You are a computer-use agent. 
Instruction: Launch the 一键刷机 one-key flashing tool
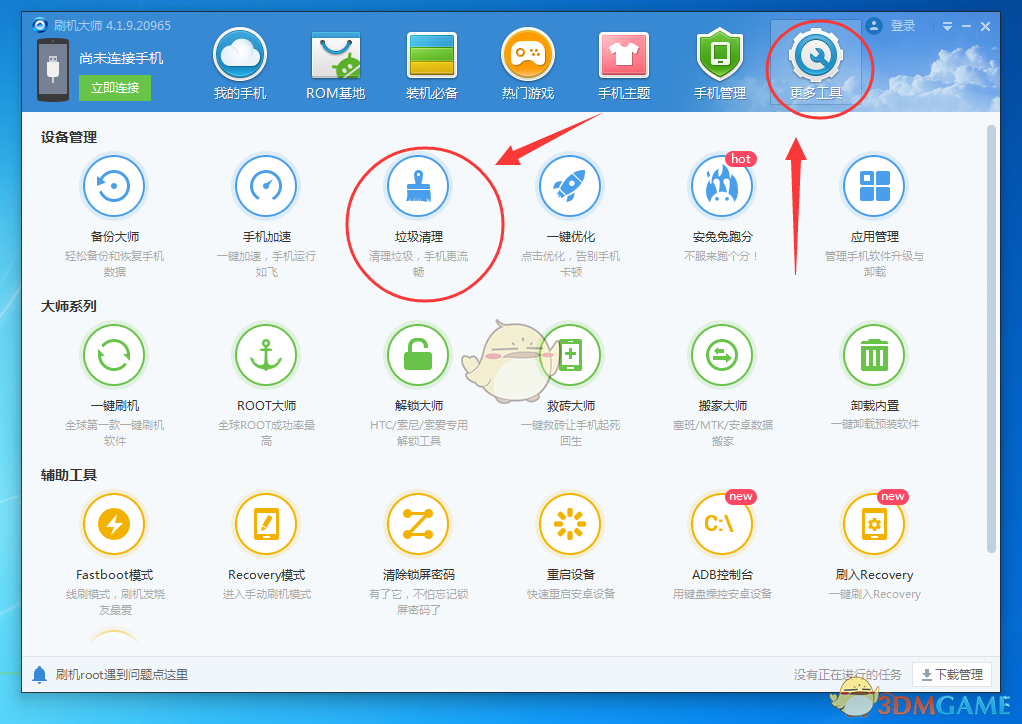(114, 354)
